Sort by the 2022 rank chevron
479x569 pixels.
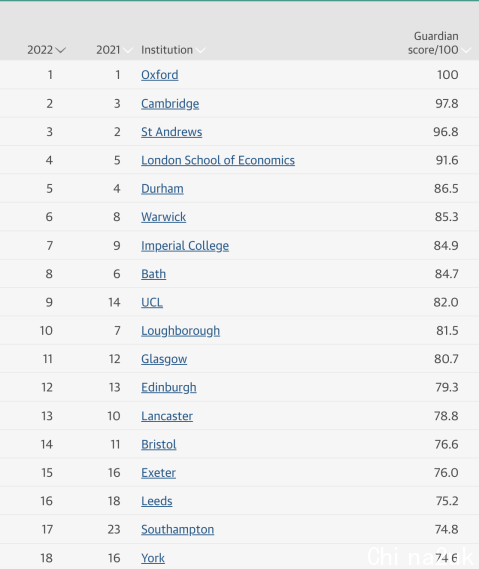60,50
